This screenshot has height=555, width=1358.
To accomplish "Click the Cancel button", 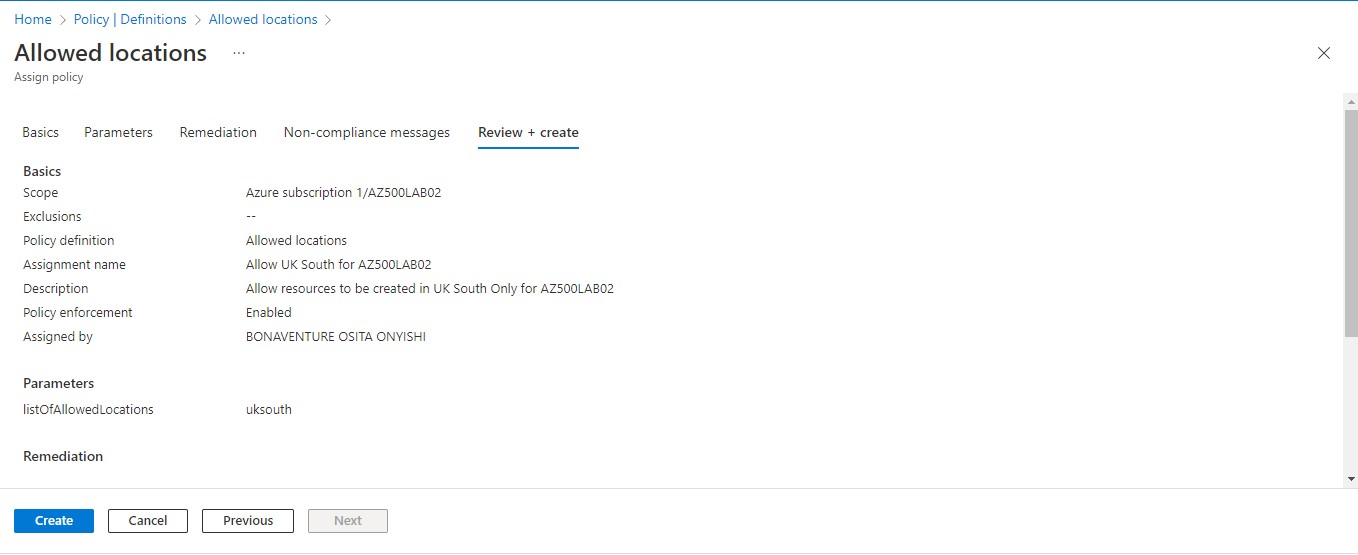I will [x=148, y=521].
